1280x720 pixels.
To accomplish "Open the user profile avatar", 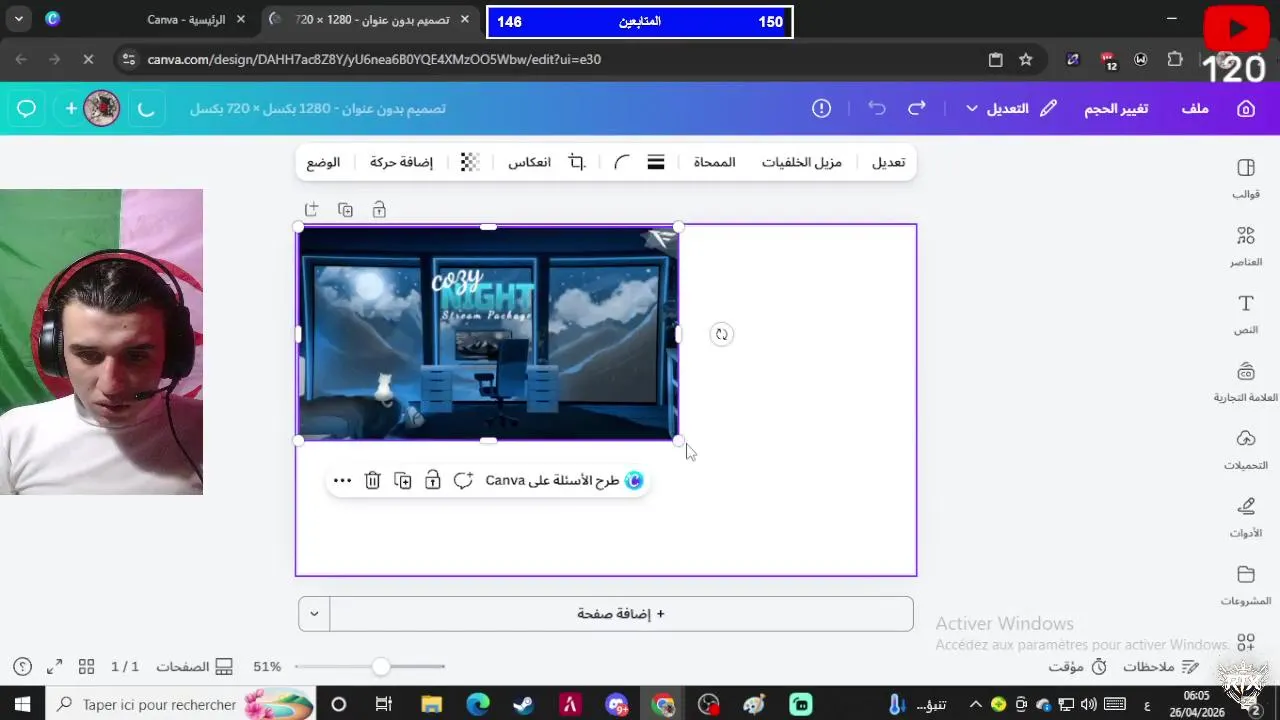I will pos(102,108).
